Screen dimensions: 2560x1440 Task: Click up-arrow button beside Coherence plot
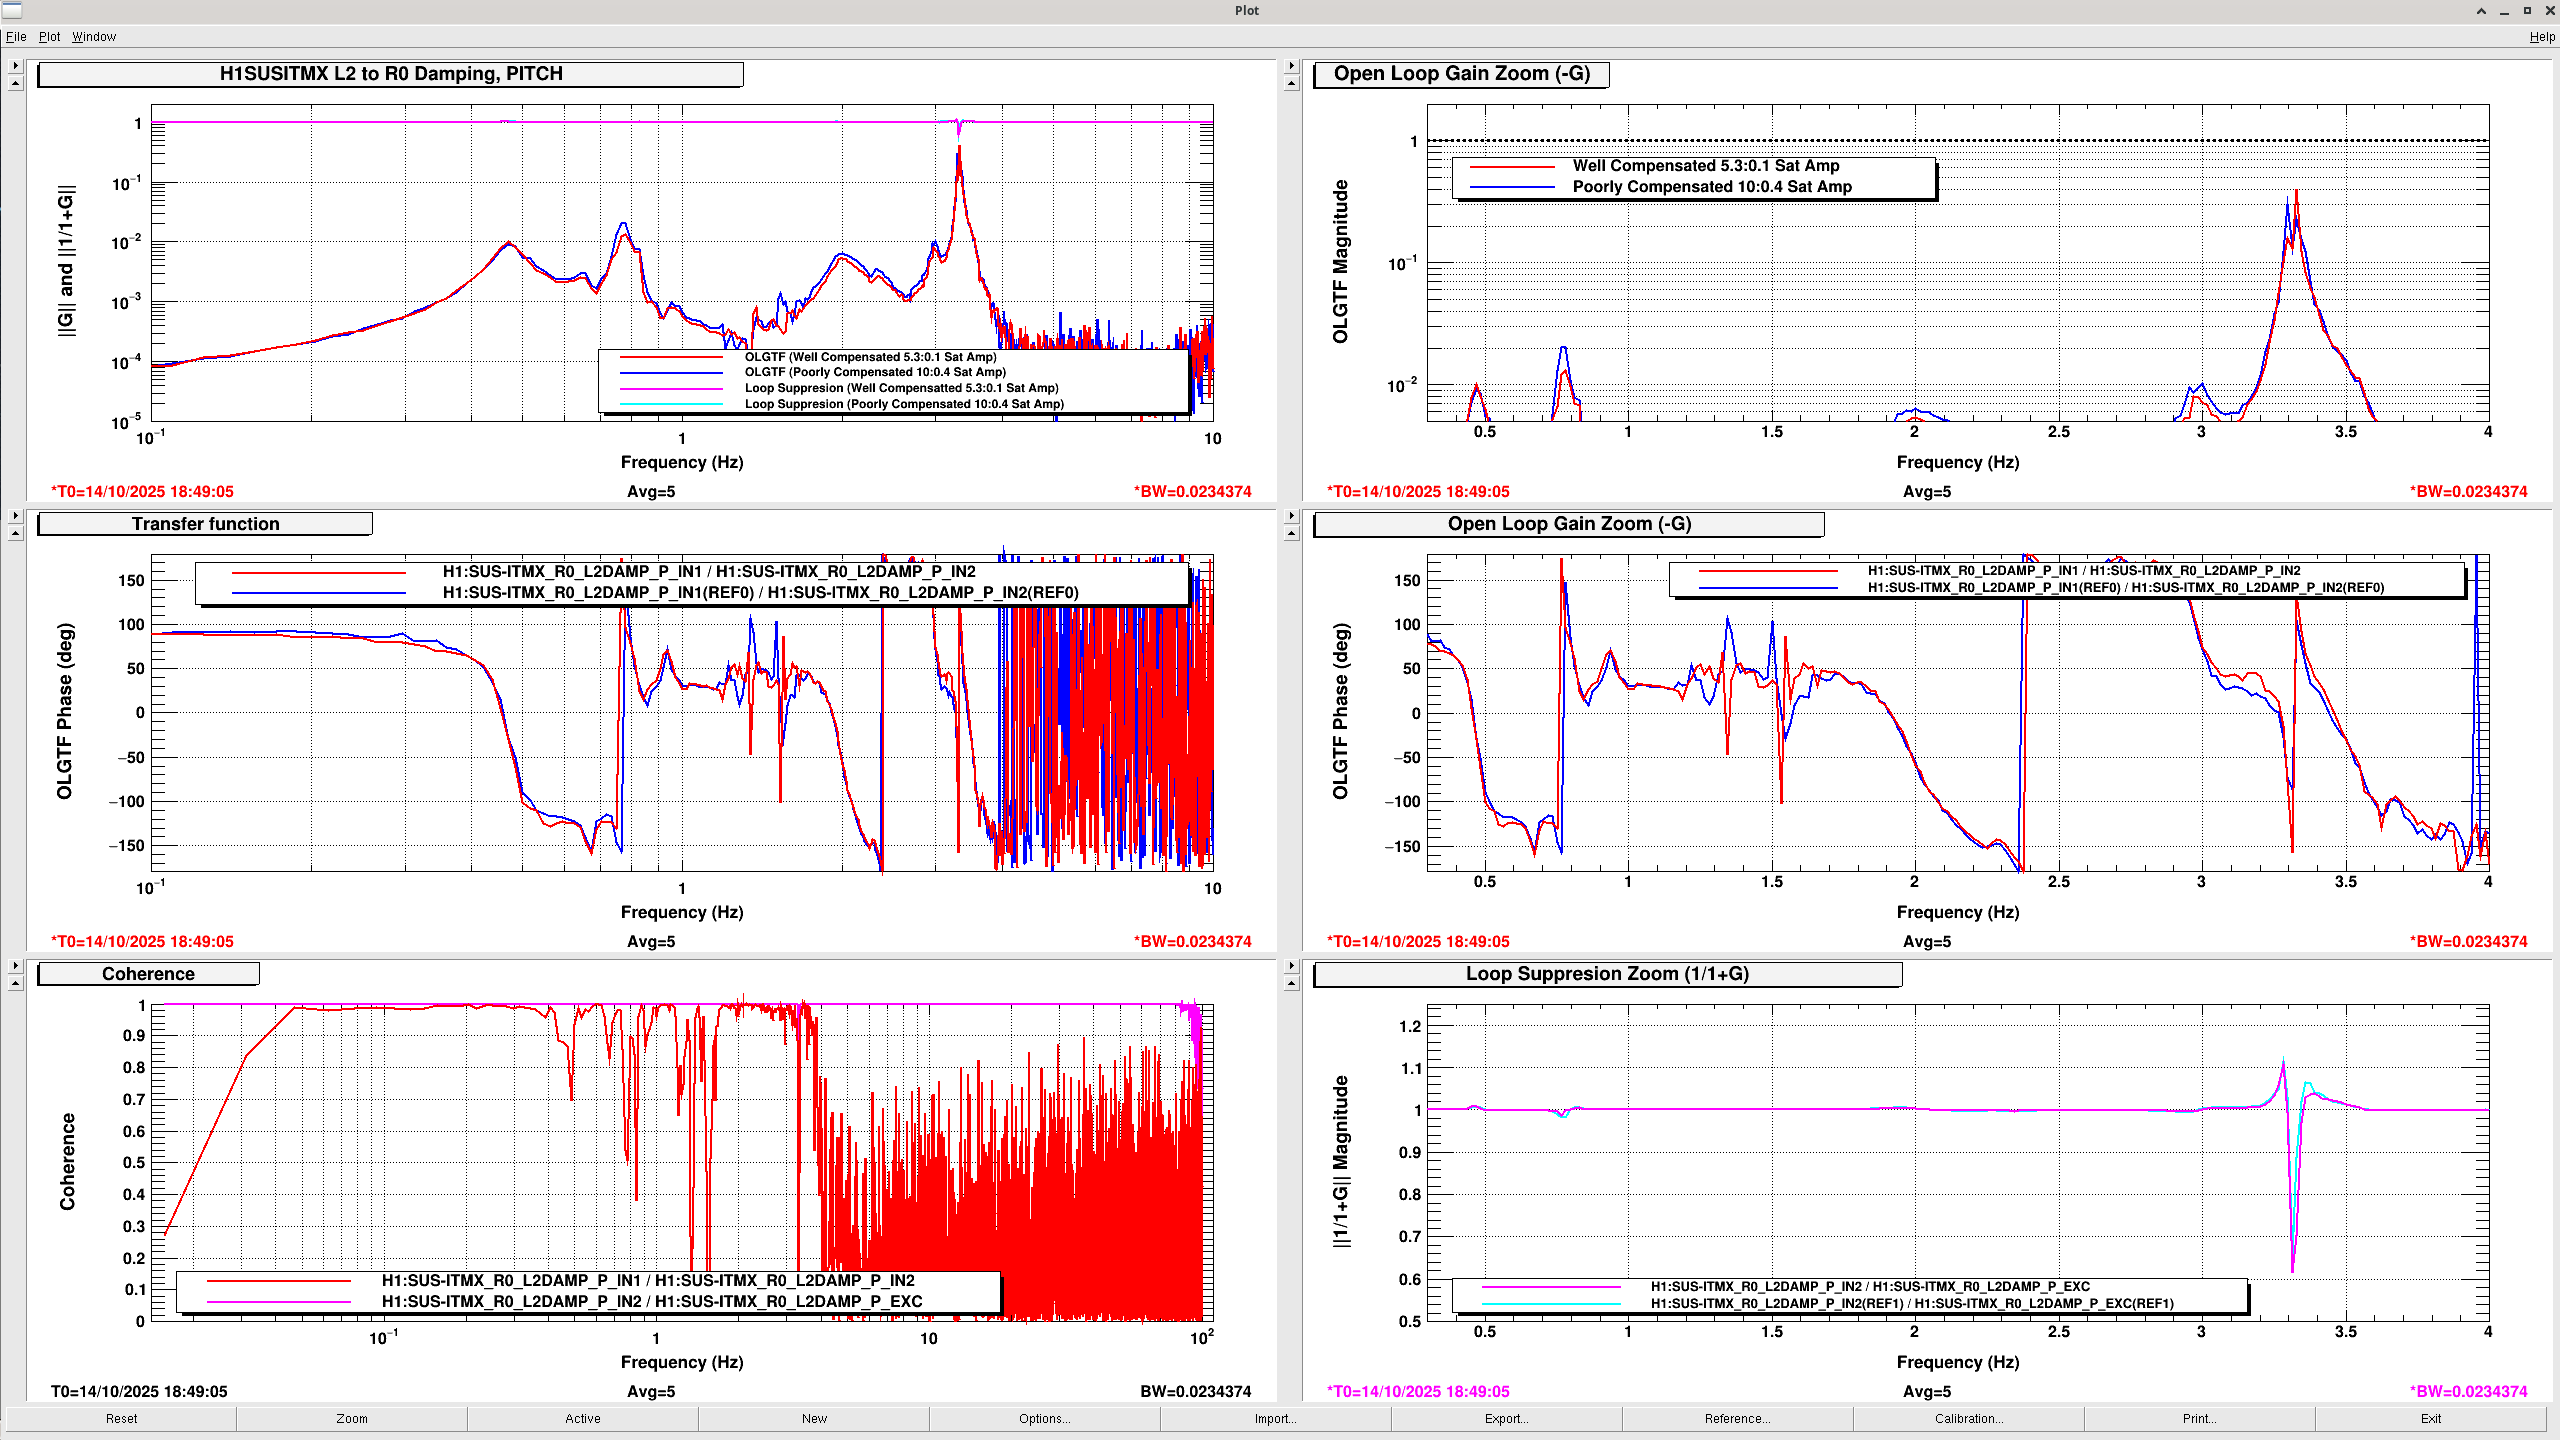click(15, 984)
